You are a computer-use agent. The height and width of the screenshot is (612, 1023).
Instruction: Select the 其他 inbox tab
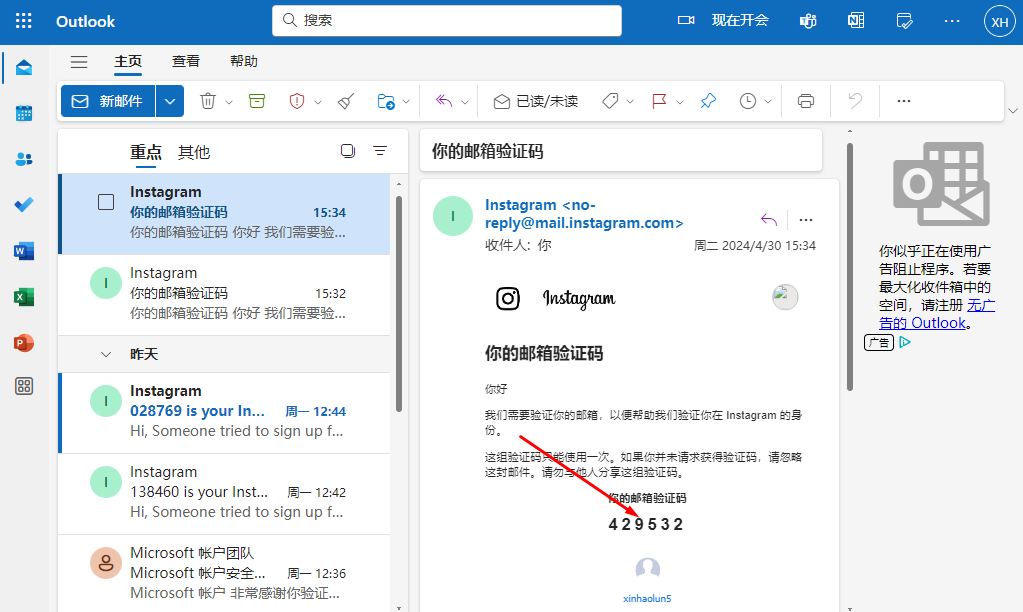pyautogui.click(x=194, y=153)
